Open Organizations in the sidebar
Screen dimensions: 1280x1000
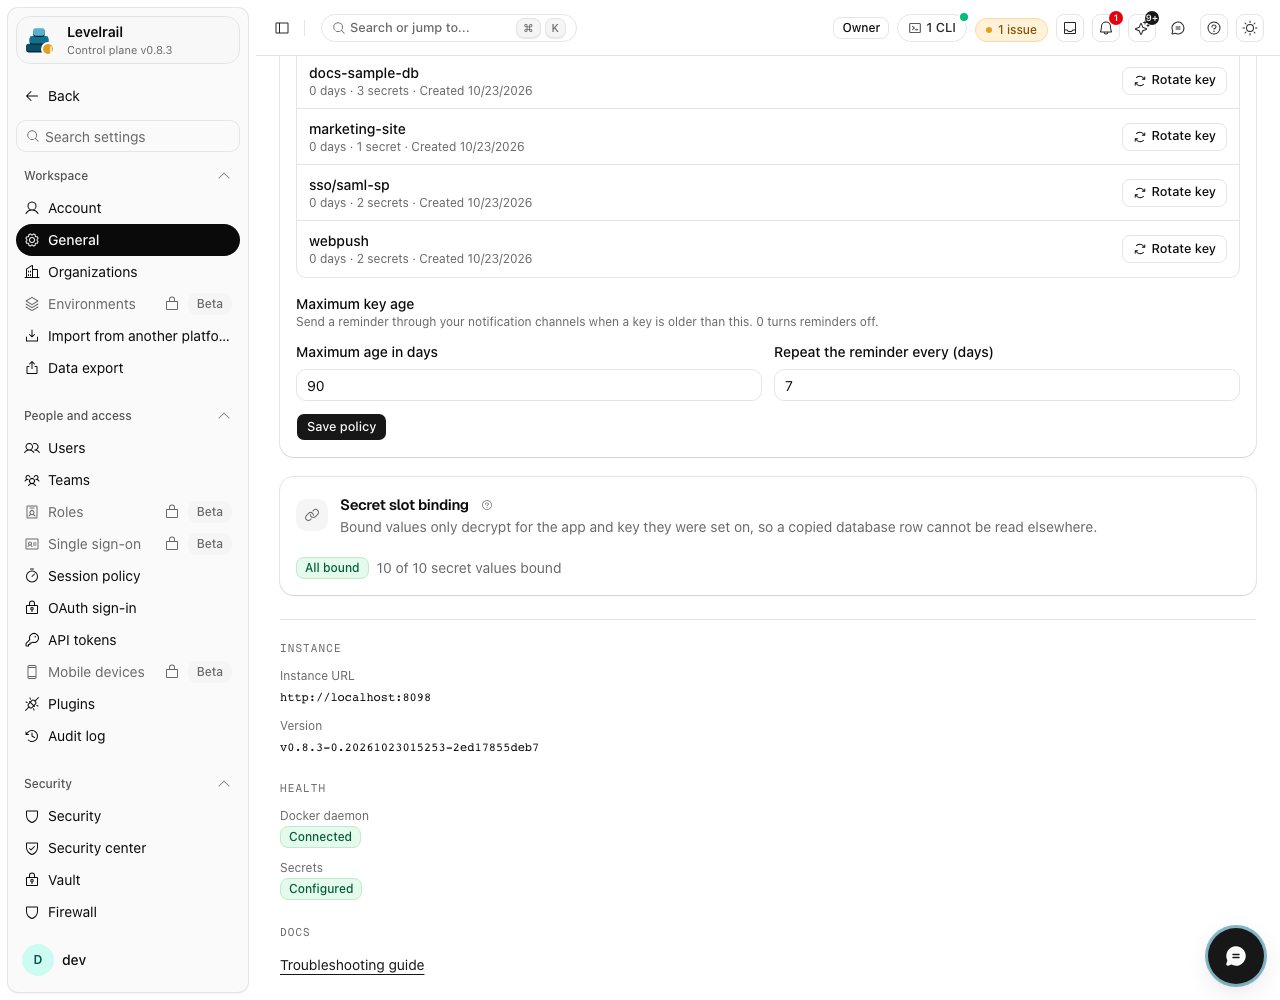(128, 272)
